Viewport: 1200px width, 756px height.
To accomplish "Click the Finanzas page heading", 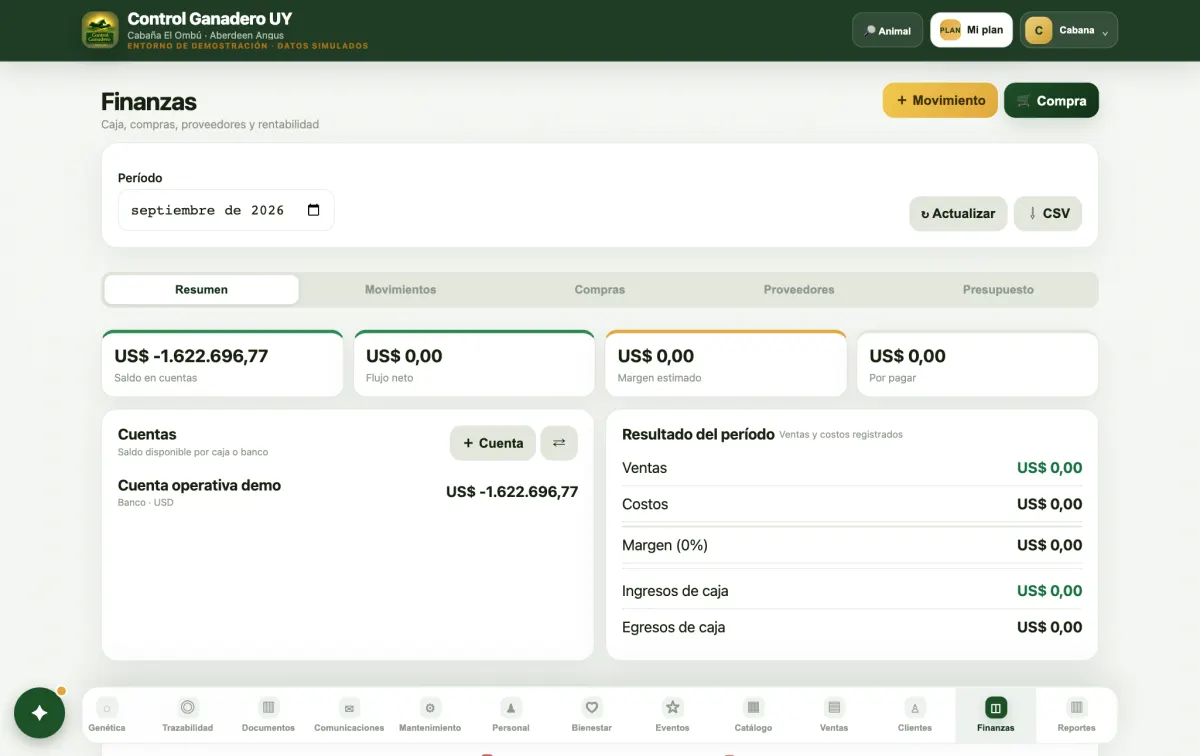I will 149,102.
